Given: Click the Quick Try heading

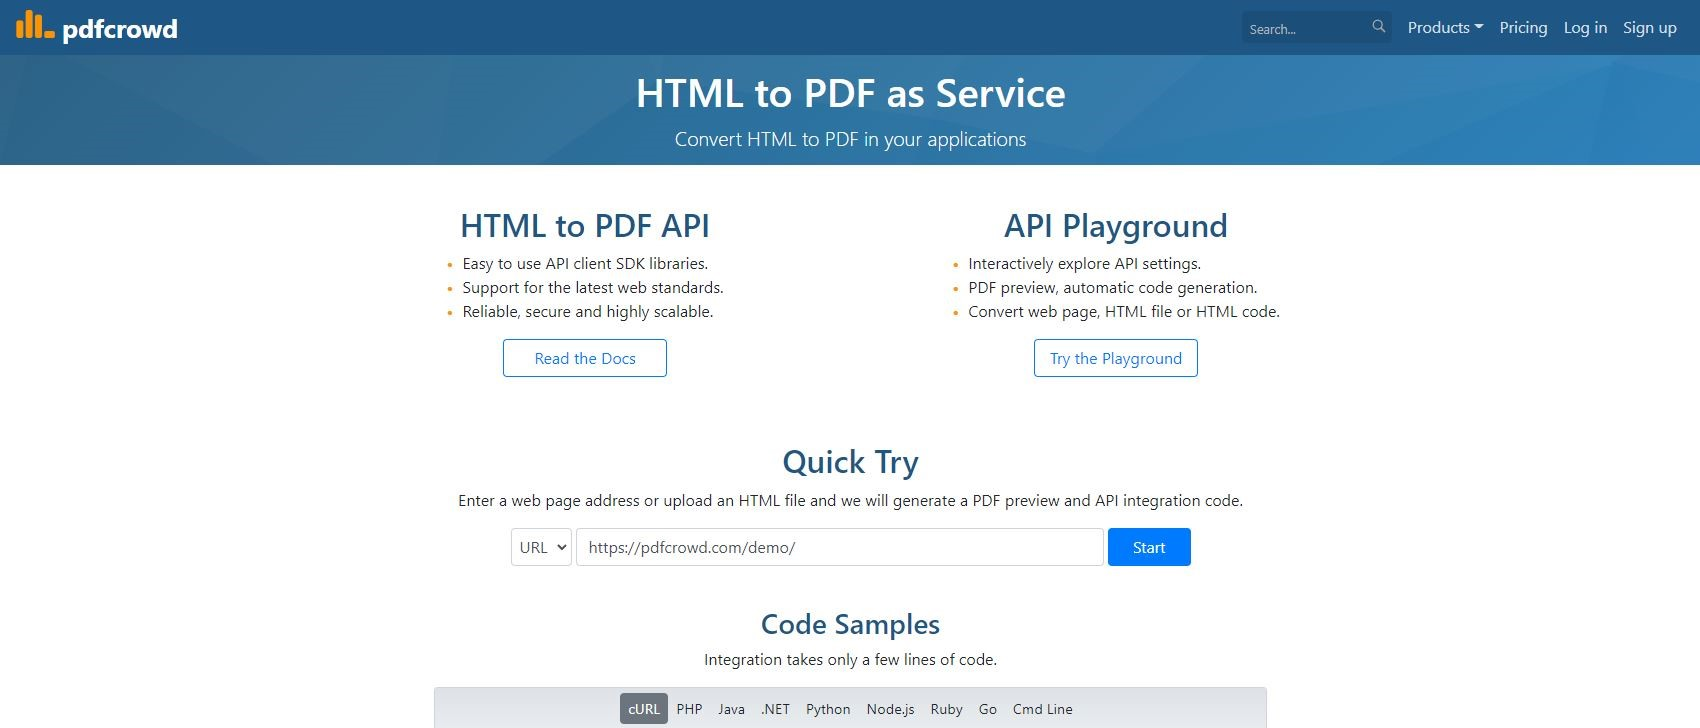Looking at the screenshot, I should [850, 462].
